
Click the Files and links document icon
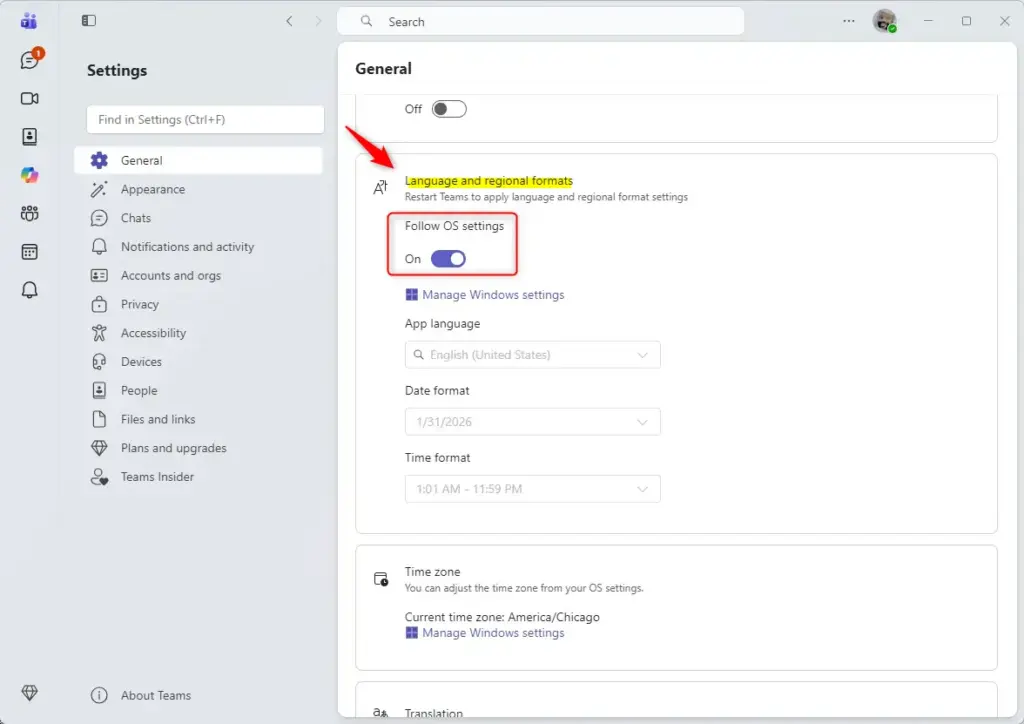pos(99,419)
